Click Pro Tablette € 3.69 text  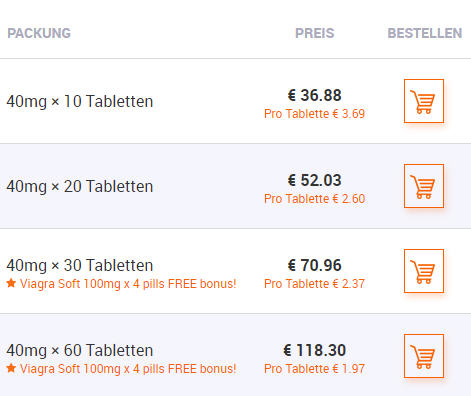(314, 114)
